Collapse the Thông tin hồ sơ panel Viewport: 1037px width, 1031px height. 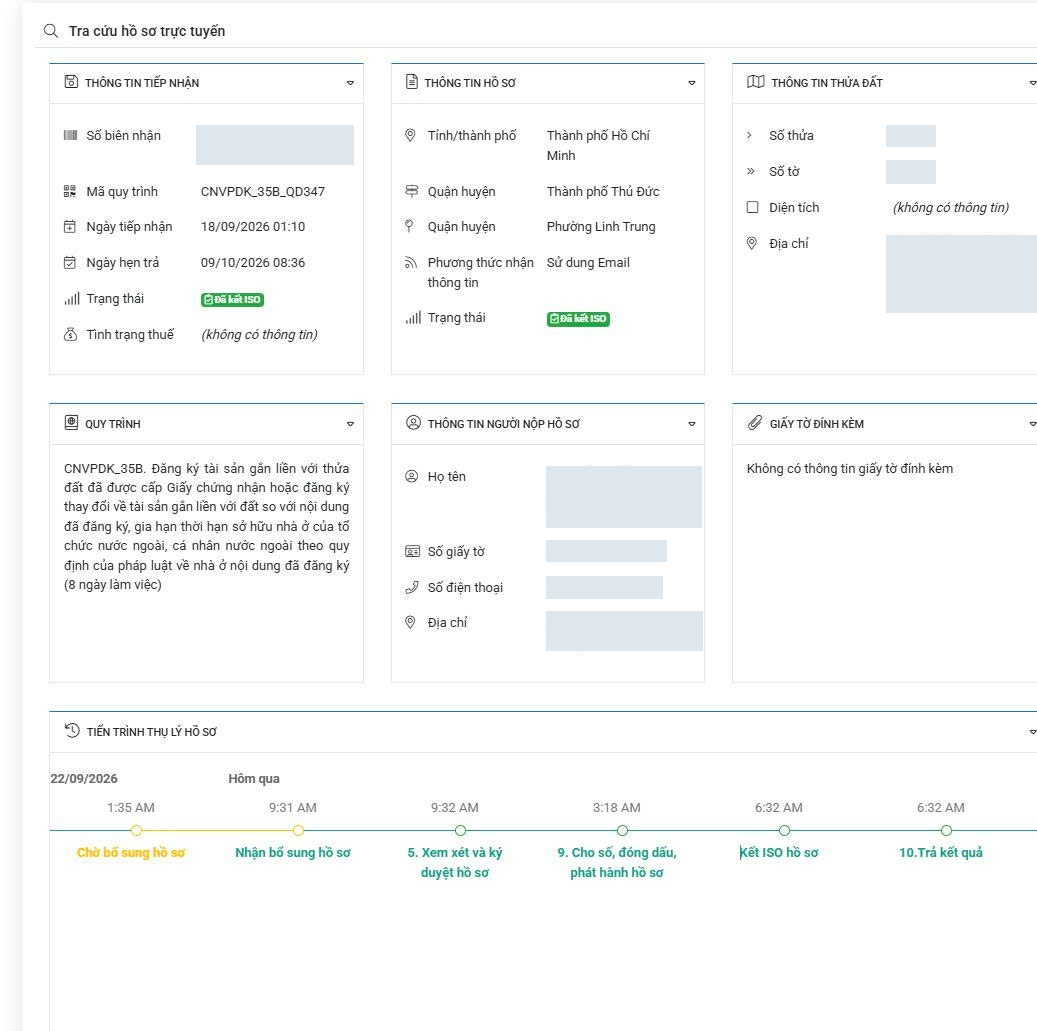[x=692, y=83]
